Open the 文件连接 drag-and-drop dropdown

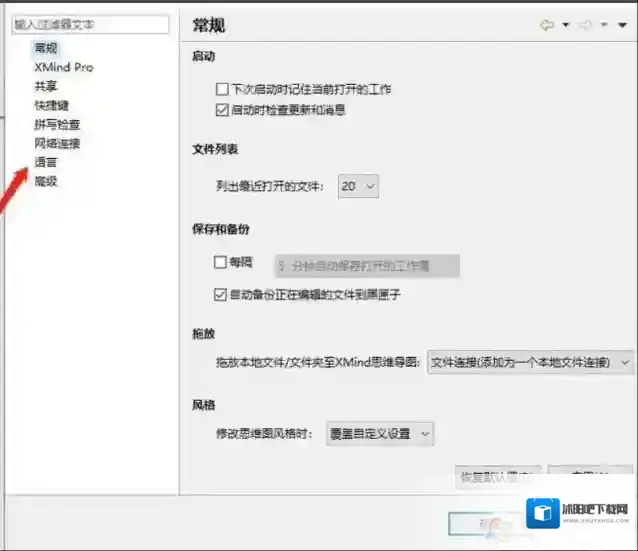tap(530, 362)
